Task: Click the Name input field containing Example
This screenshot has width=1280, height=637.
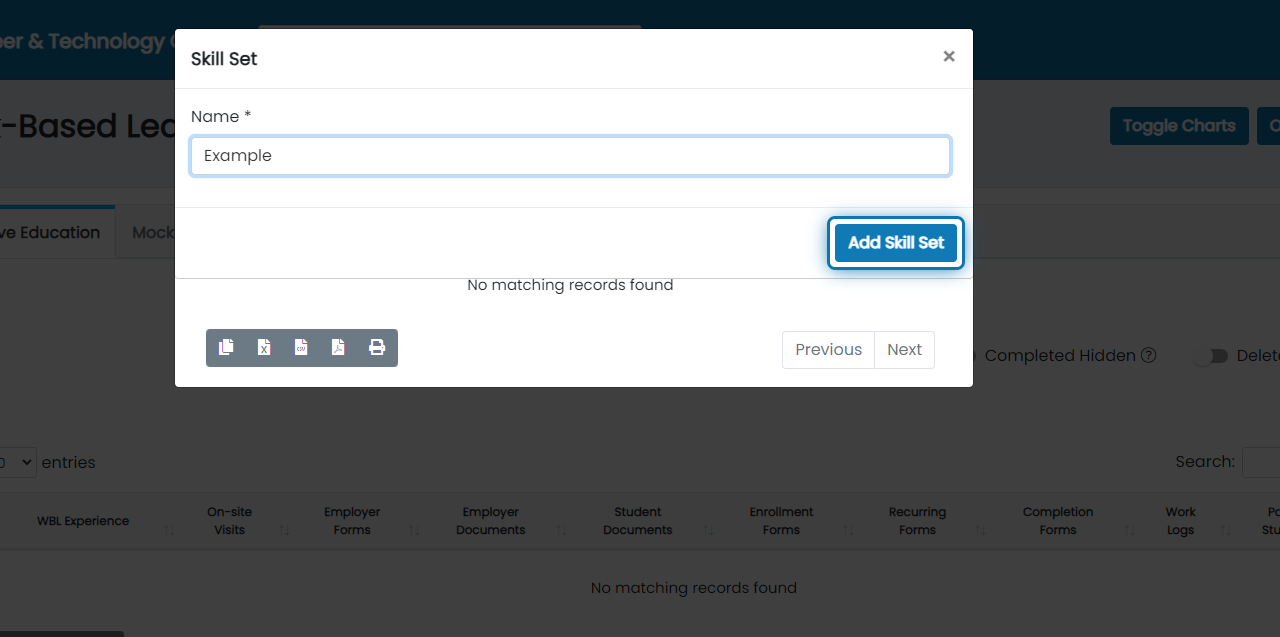Action: (x=570, y=156)
